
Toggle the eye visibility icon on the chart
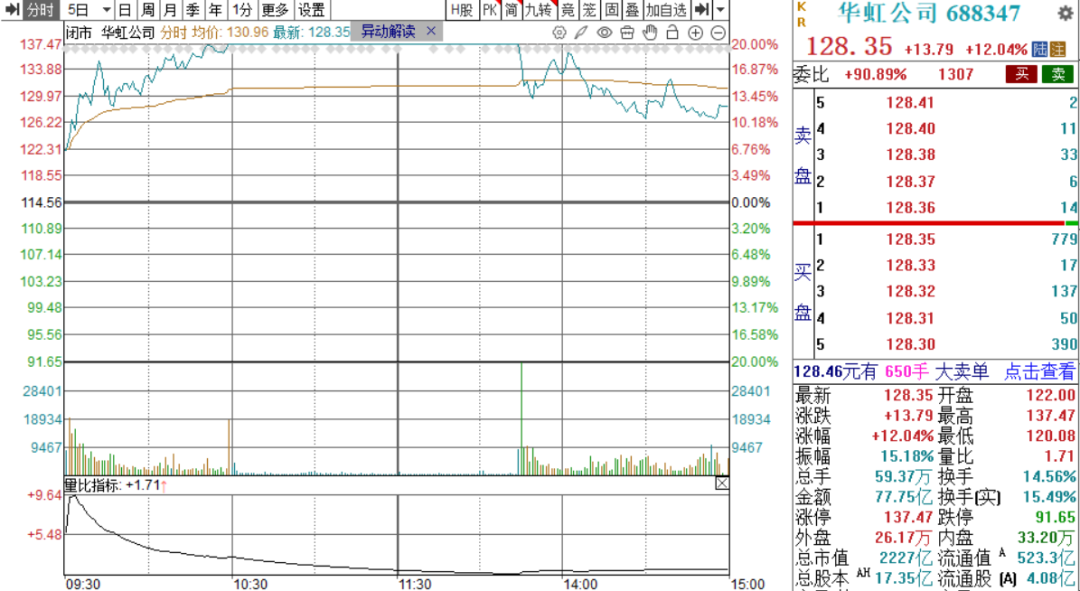click(x=604, y=32)
